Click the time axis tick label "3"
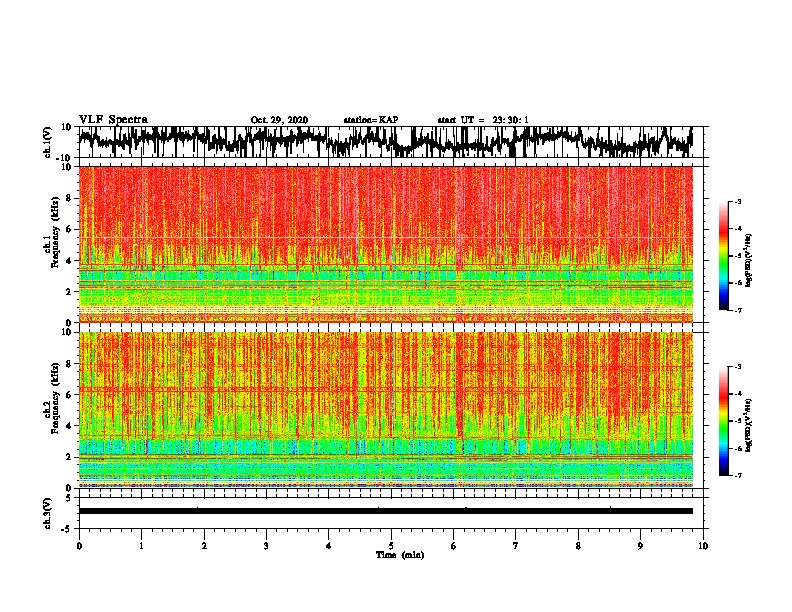The image size is (792, 612). pyautogui.click(x=266, y=546)
